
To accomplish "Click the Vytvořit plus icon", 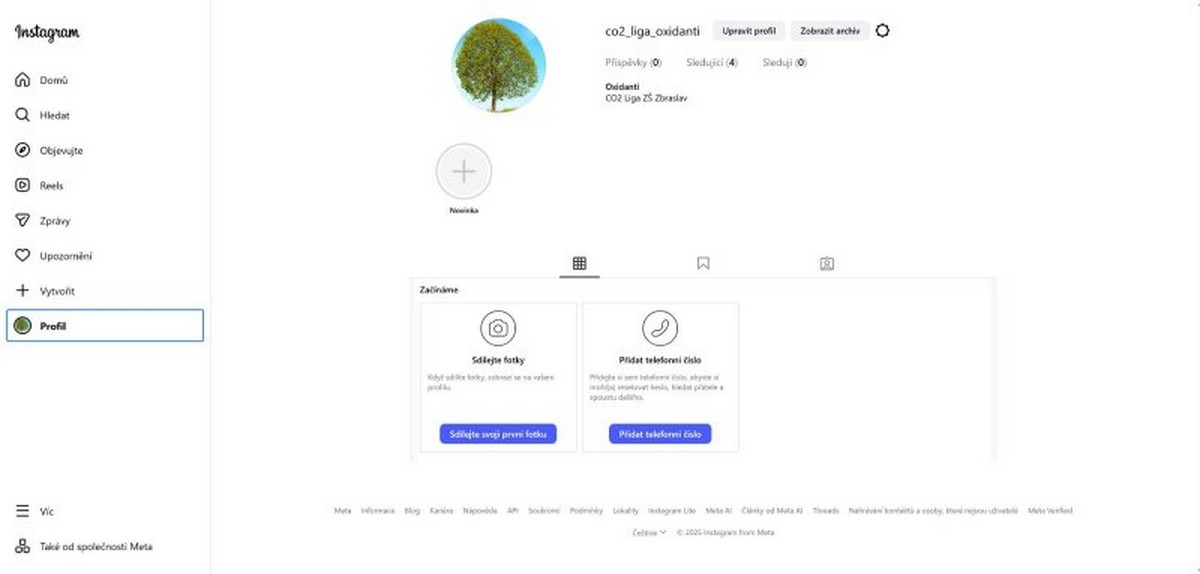I will coord(23,291).
